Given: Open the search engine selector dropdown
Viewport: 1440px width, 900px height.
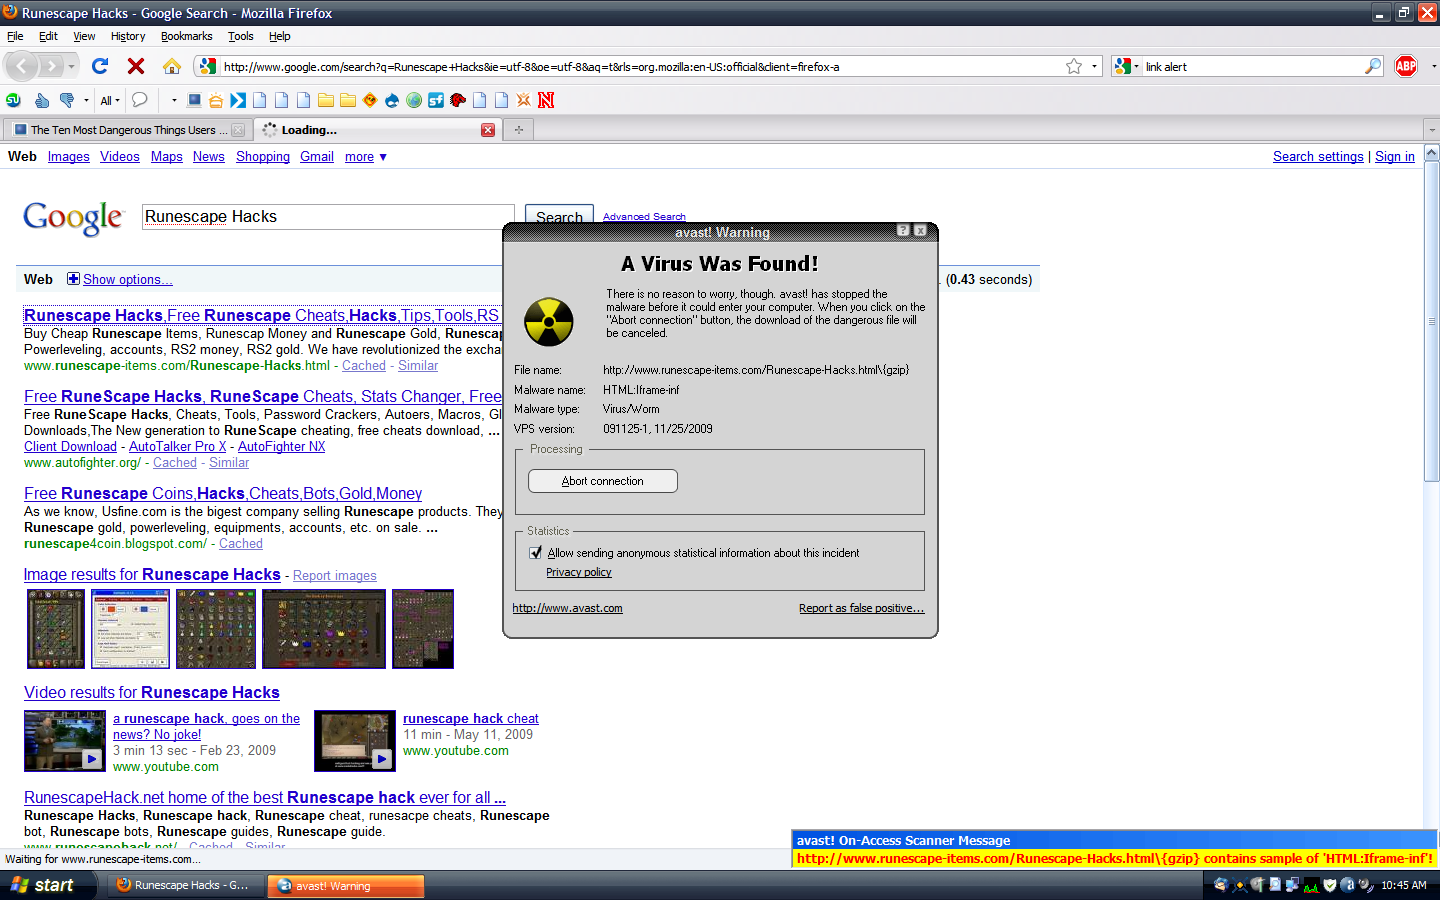Looking at the screenshot, I should click(1126, 66).
